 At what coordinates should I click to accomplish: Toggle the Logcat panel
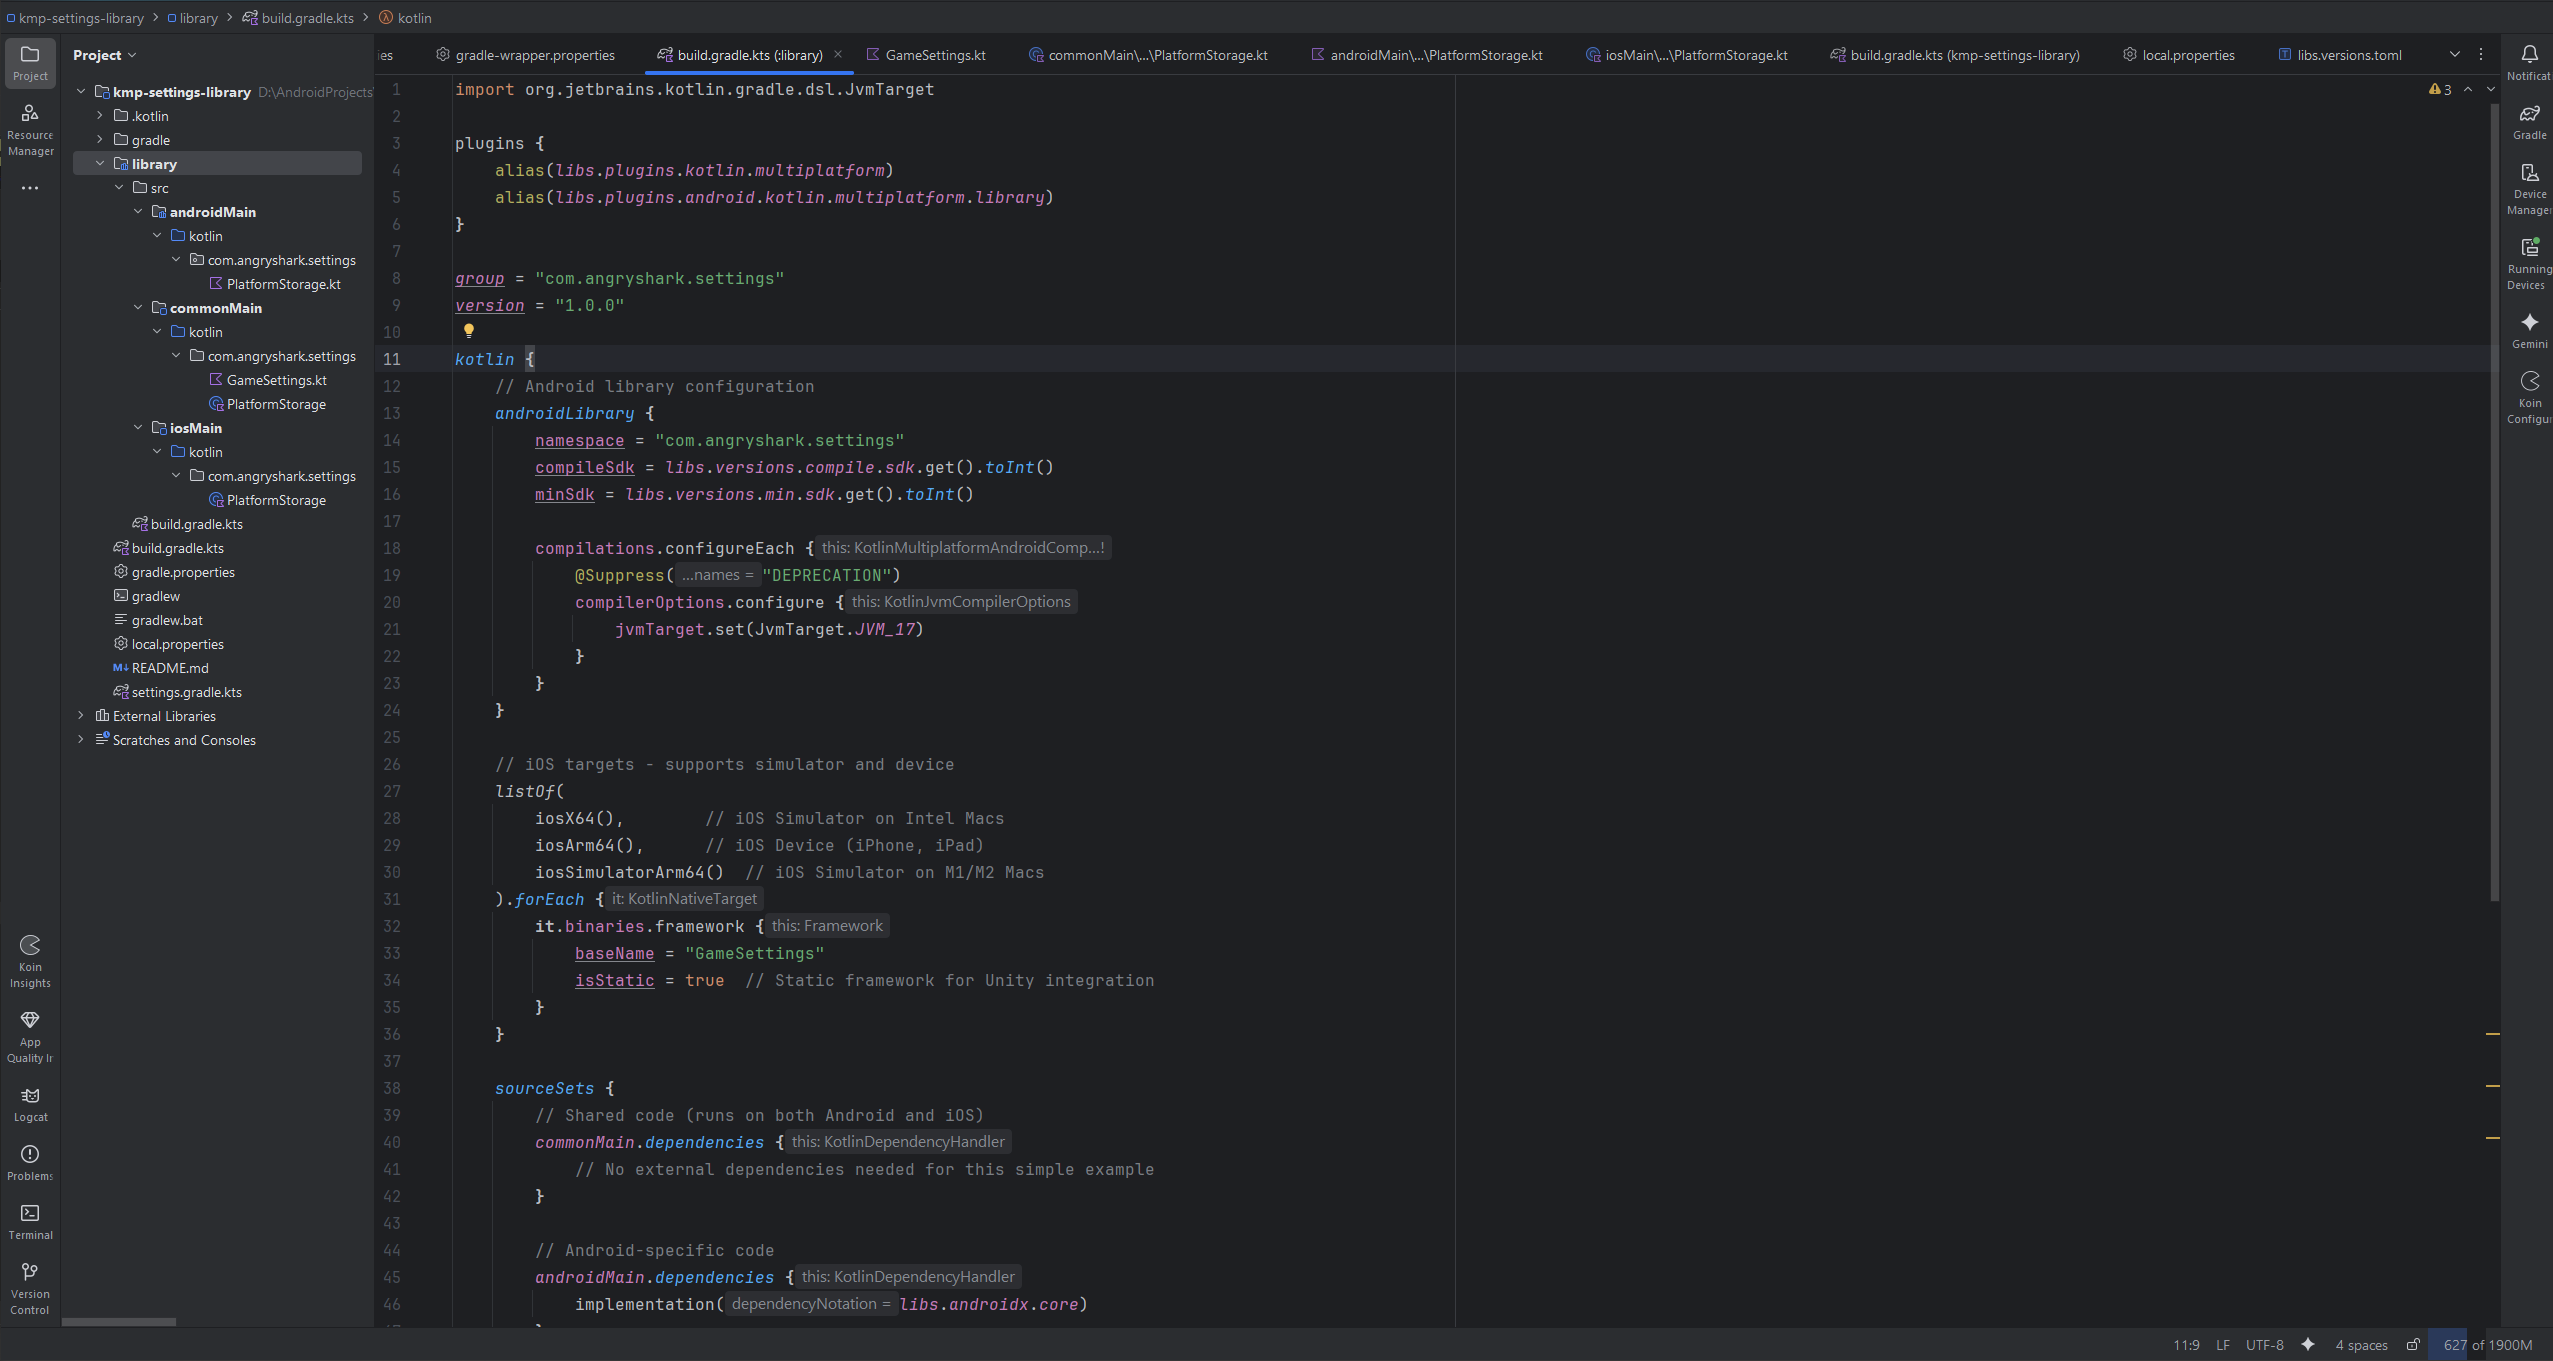click(x=30, y=1102)
